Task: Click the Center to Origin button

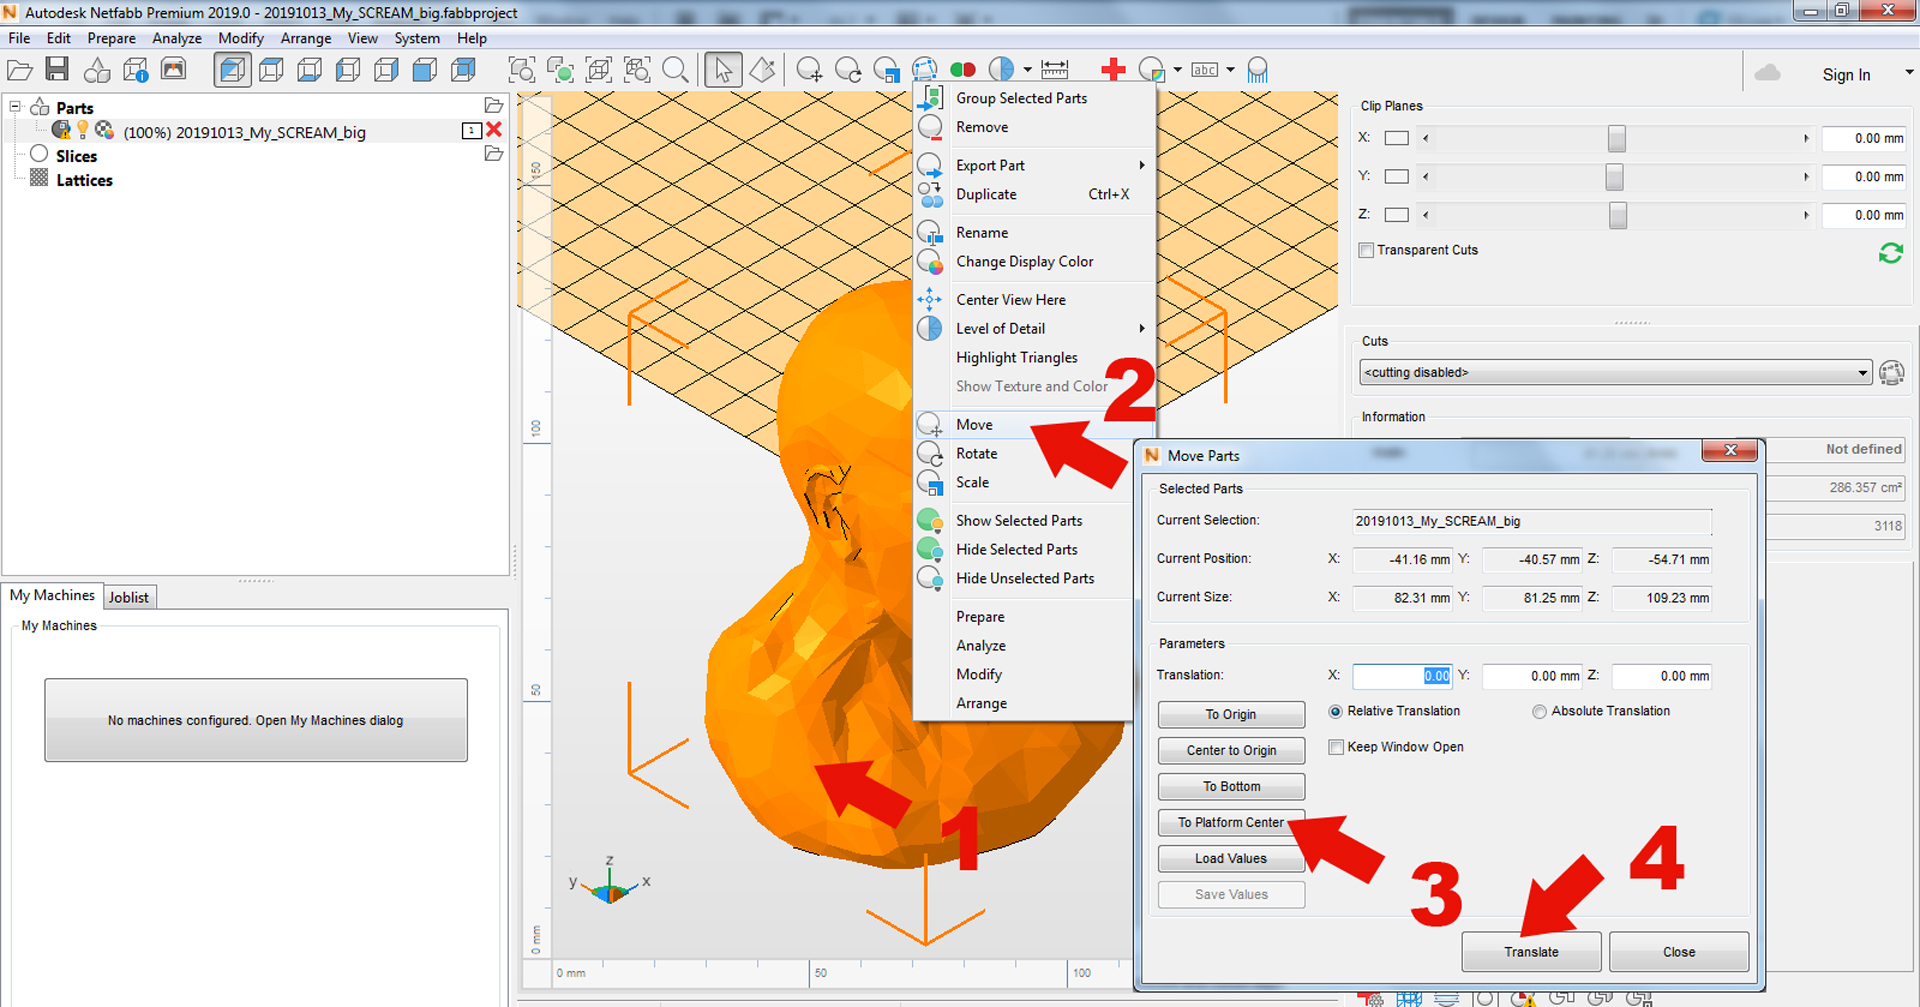Action: pos(1231,750)
